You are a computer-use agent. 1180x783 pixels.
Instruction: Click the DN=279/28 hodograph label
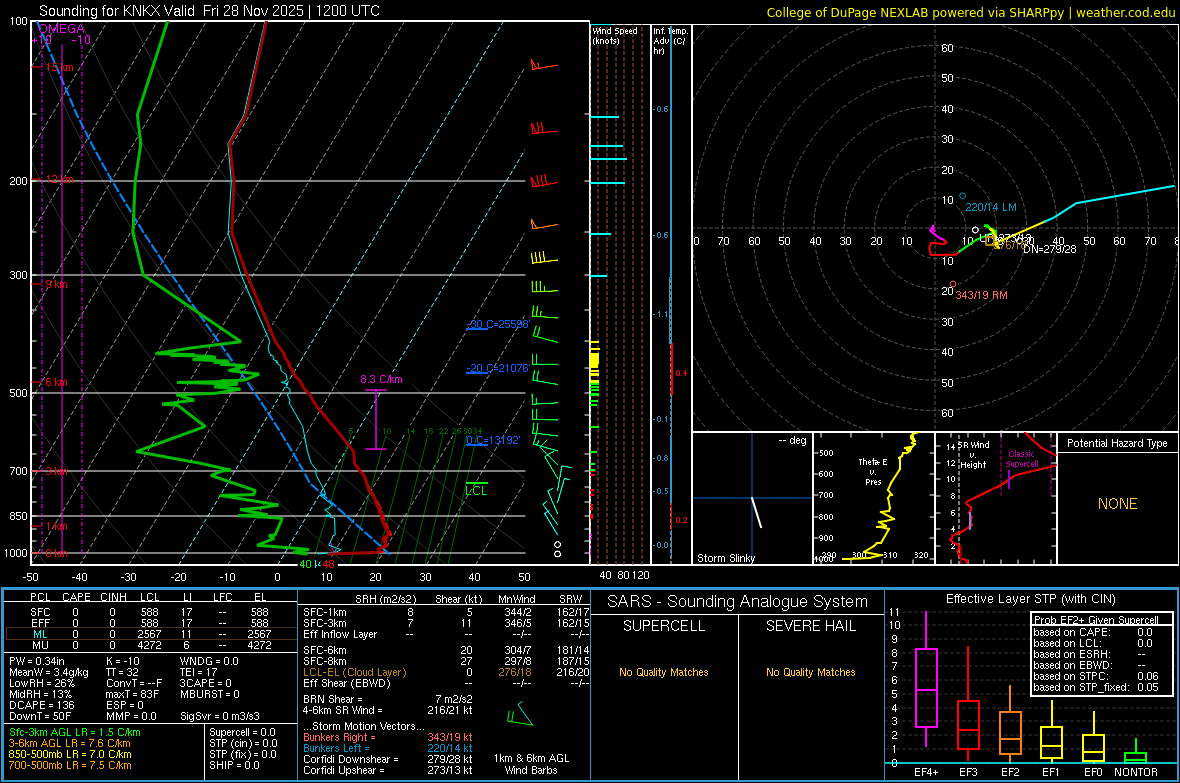(1049, 249)
